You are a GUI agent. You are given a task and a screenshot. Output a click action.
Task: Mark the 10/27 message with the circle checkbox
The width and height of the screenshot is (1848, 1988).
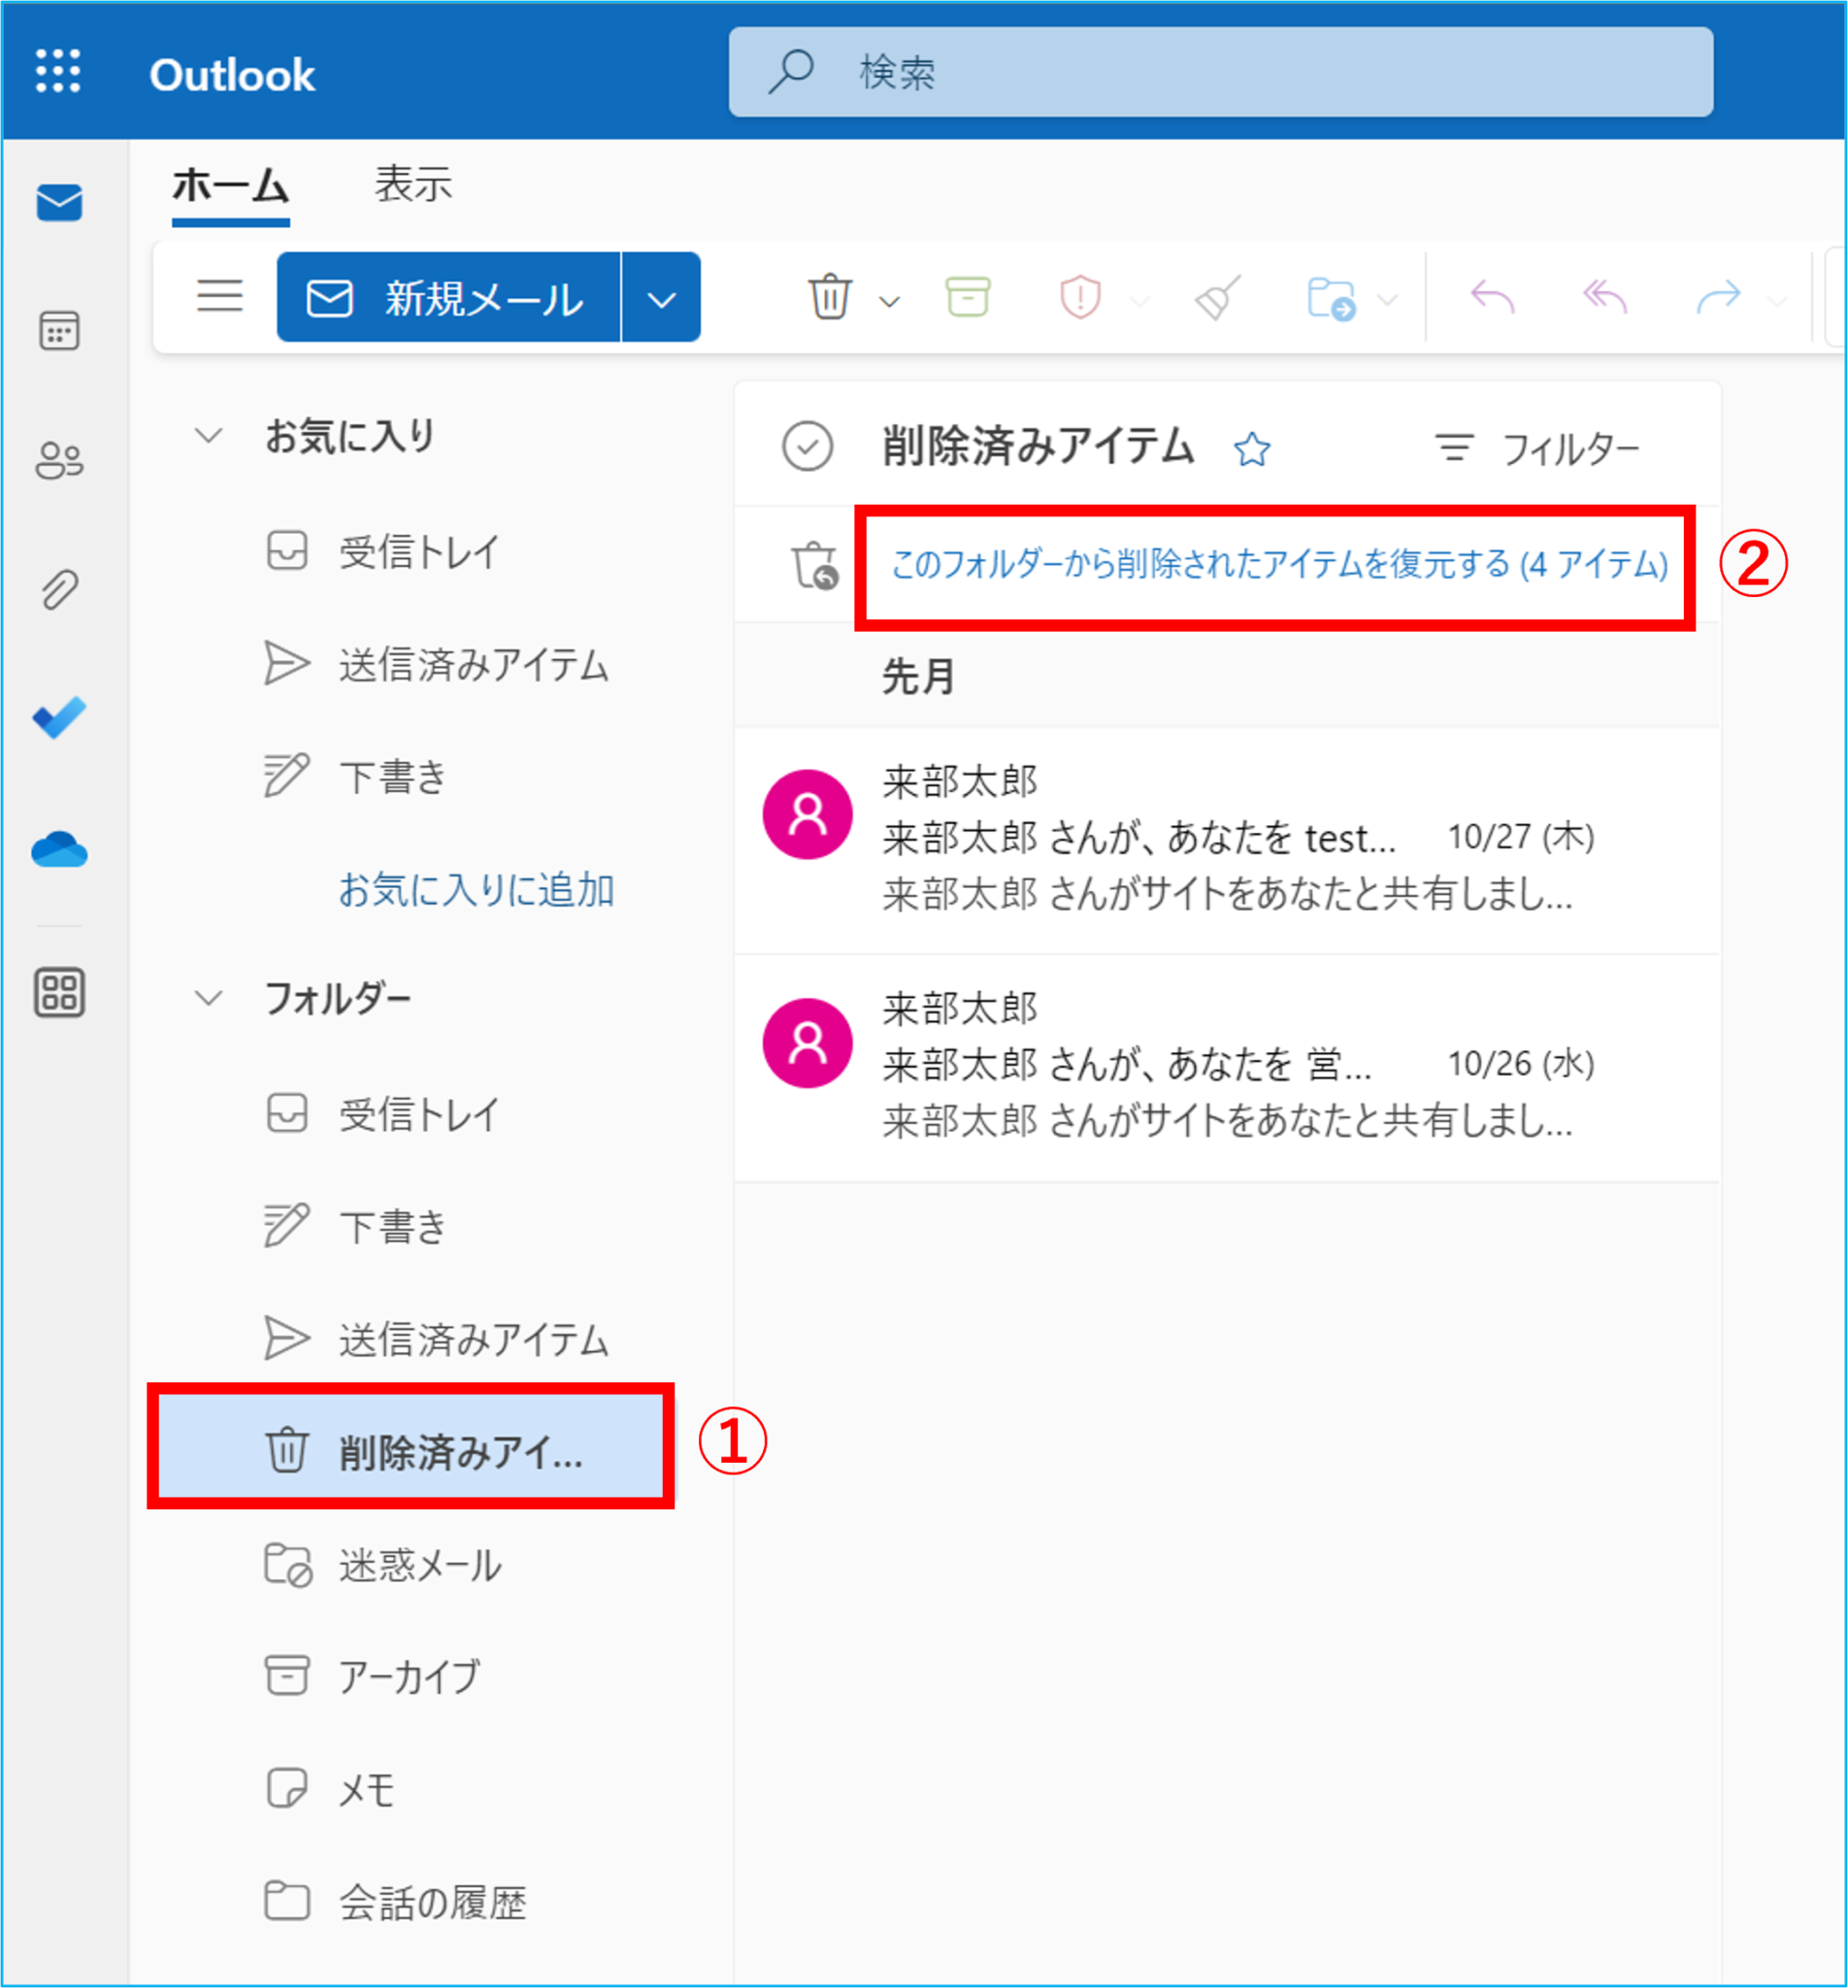(808, 813)
